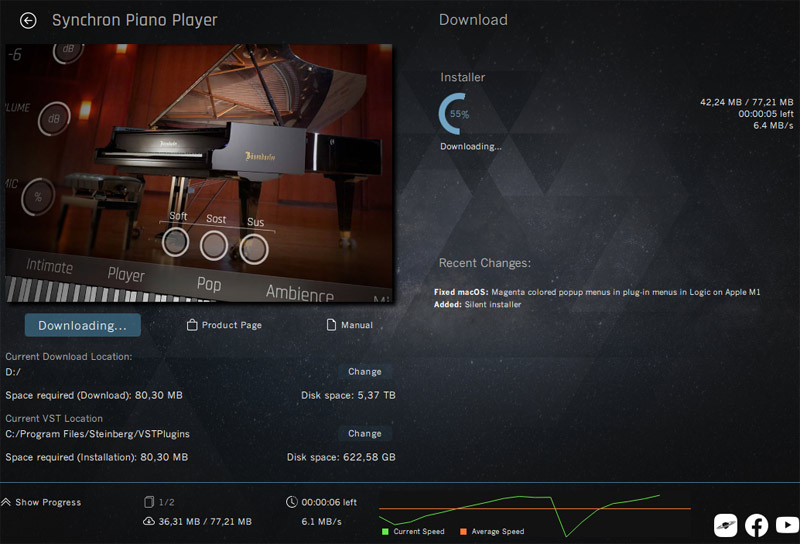Screen dimensions: 800x544
Task: Click the Manual link text
Action: [x=357, y=325]
